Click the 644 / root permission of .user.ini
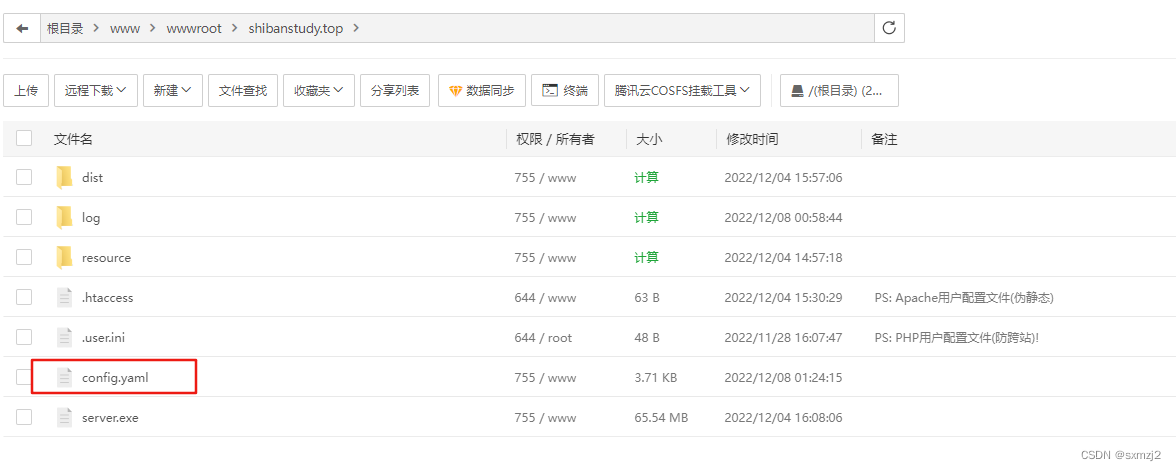Viewport: 1176px width, 471px height. pos(543,338)
